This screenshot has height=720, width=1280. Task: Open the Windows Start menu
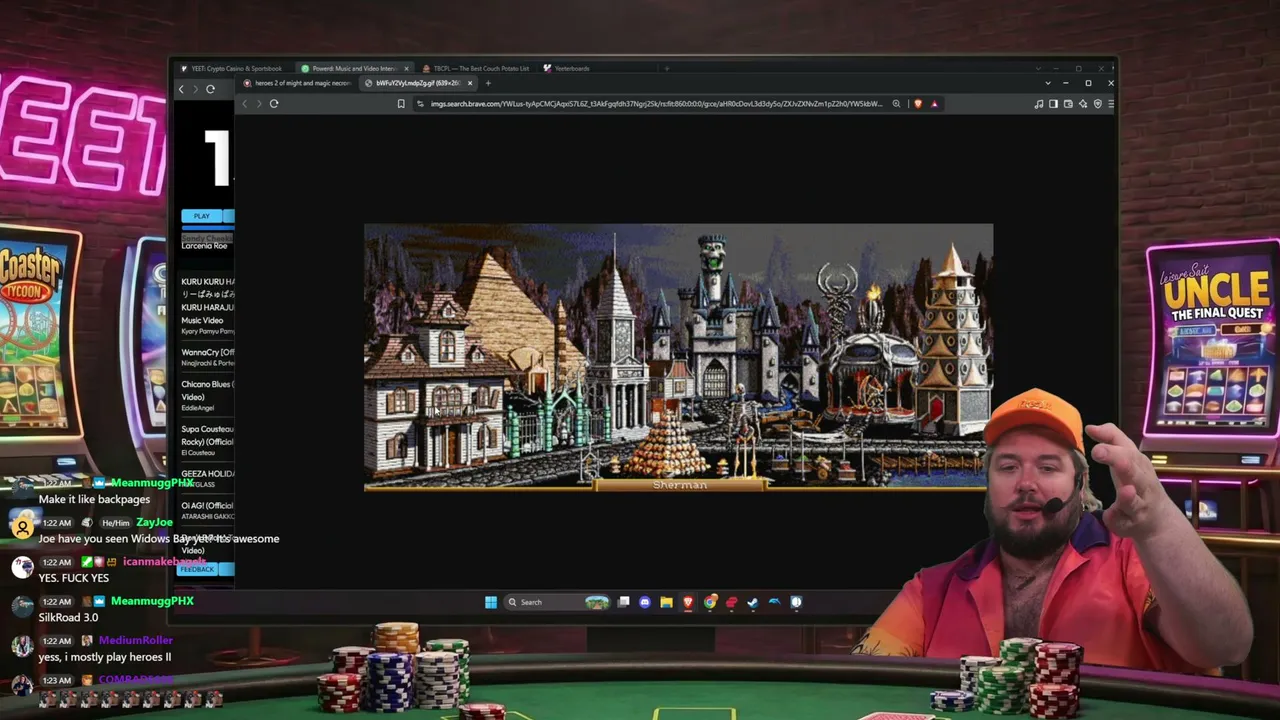coord(490,602)
